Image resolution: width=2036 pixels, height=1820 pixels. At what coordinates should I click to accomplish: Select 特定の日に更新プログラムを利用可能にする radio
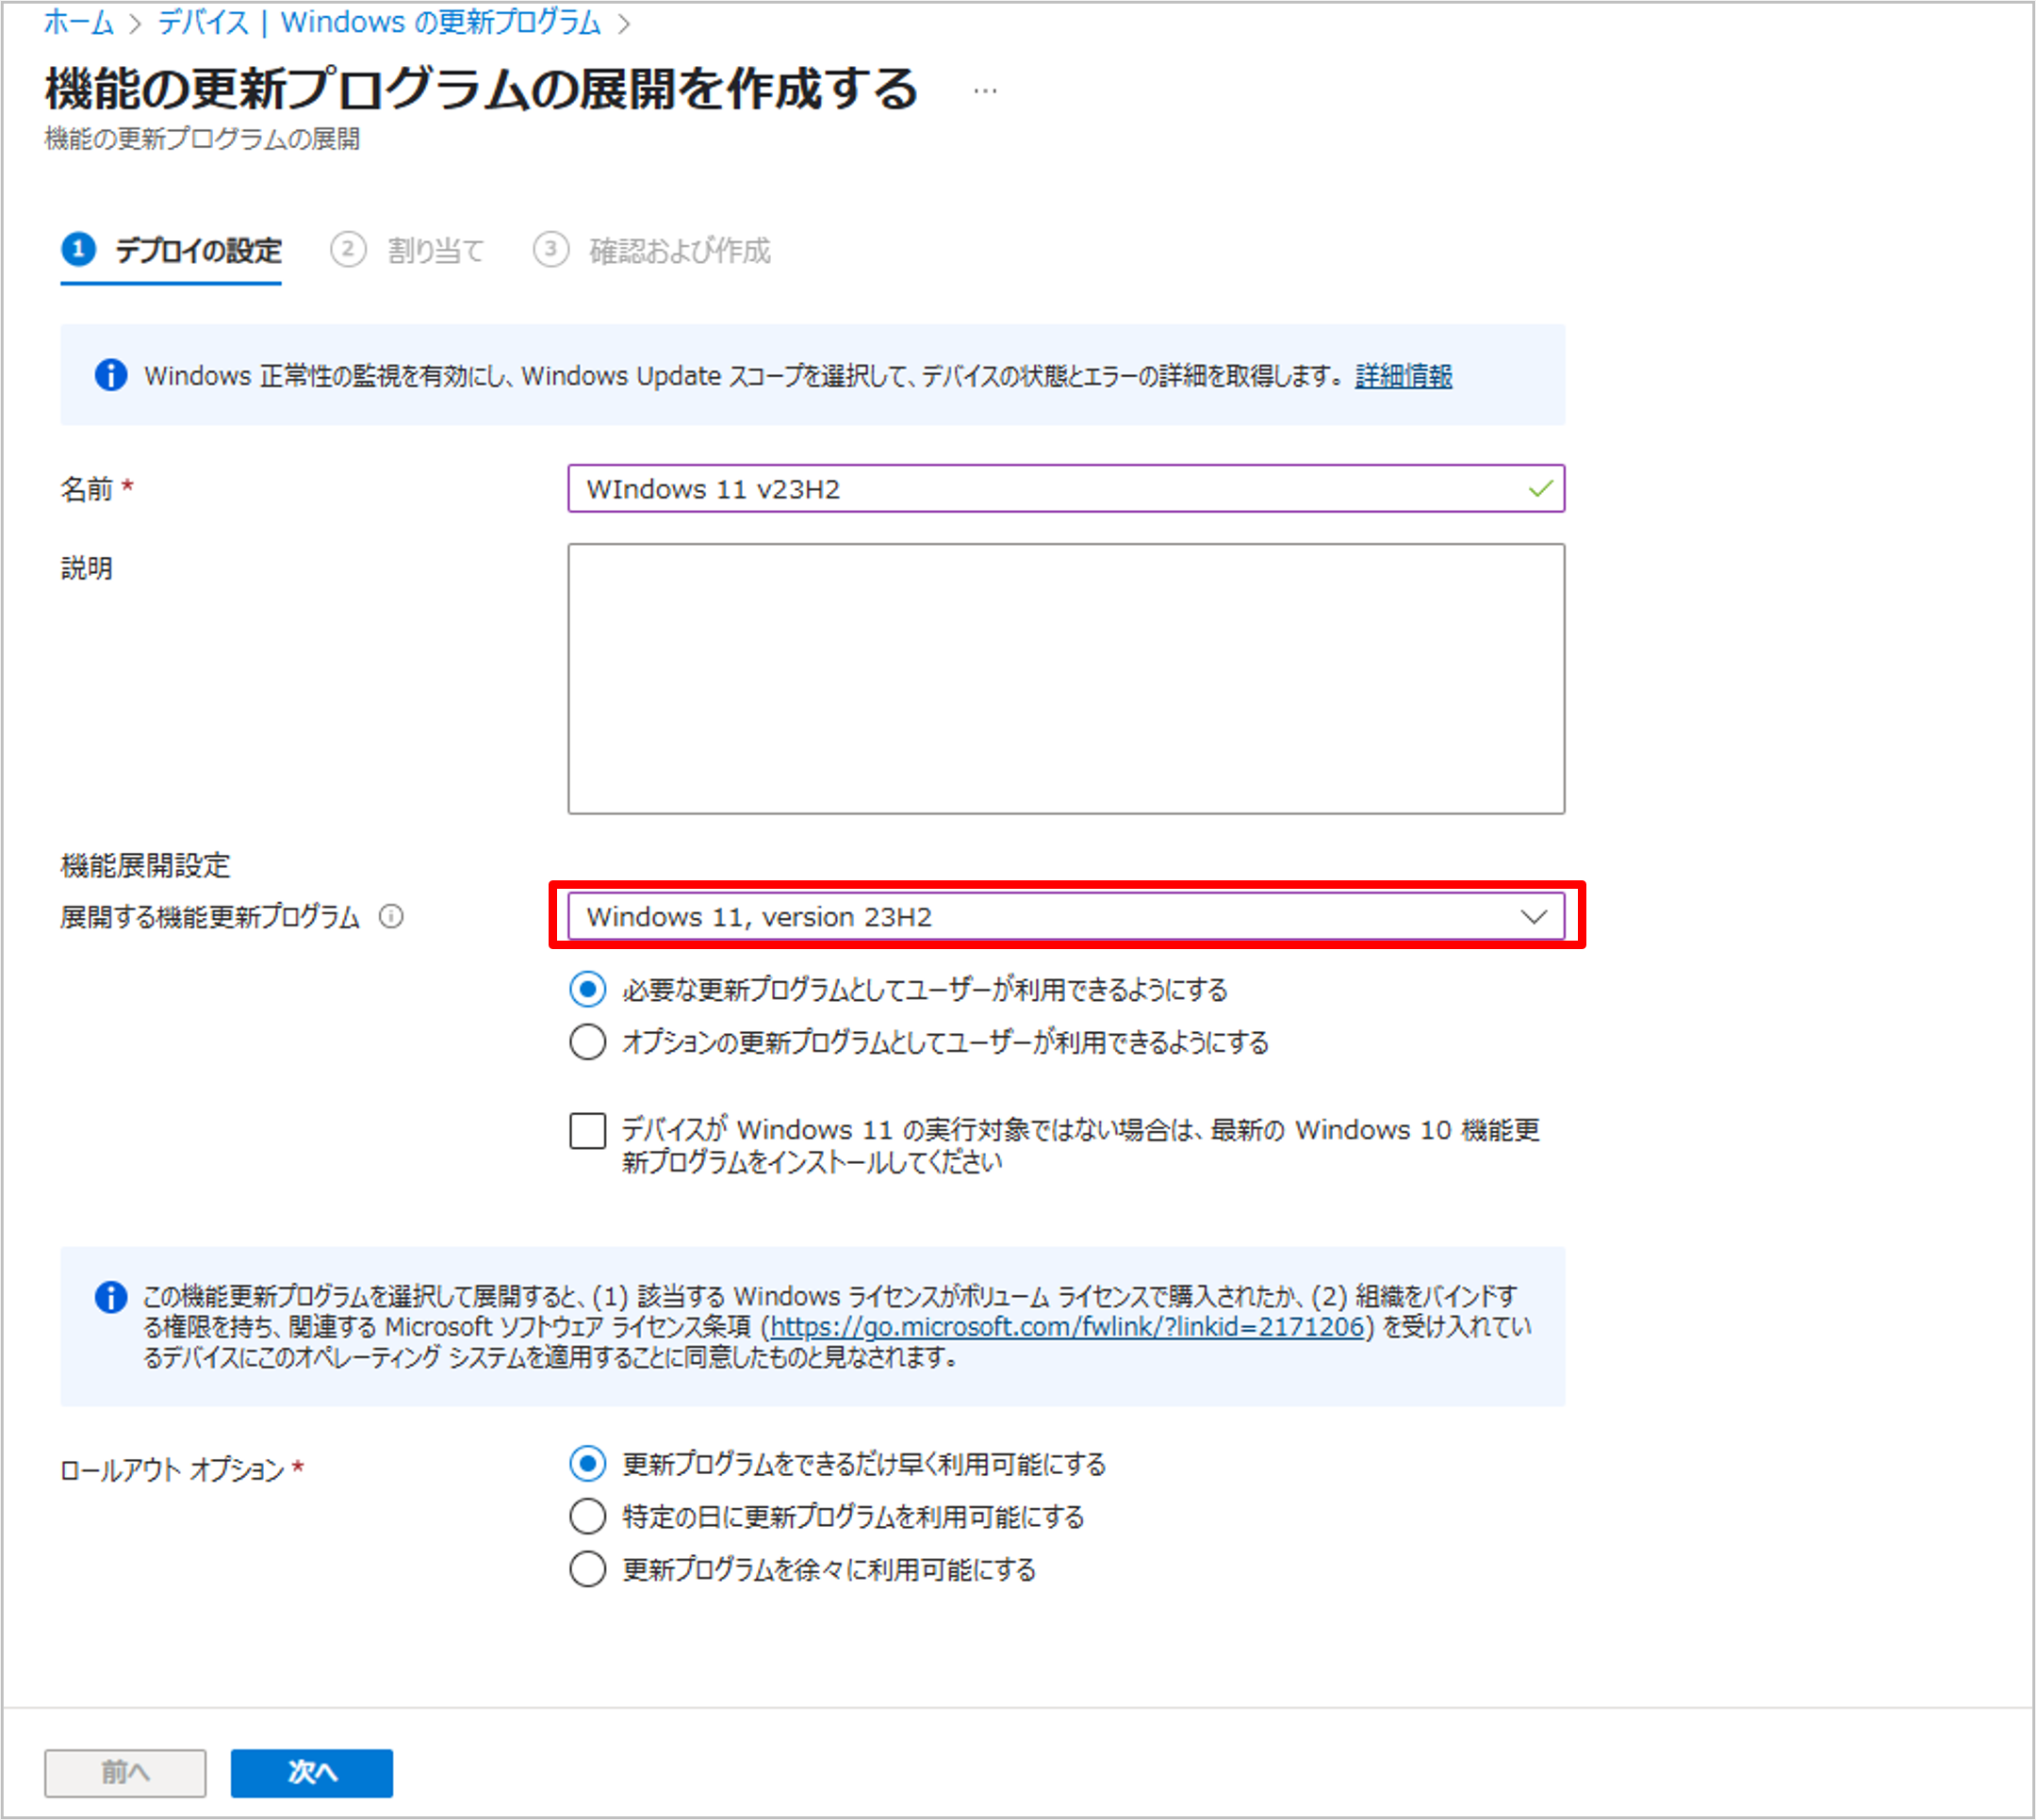pos(587,1516)
